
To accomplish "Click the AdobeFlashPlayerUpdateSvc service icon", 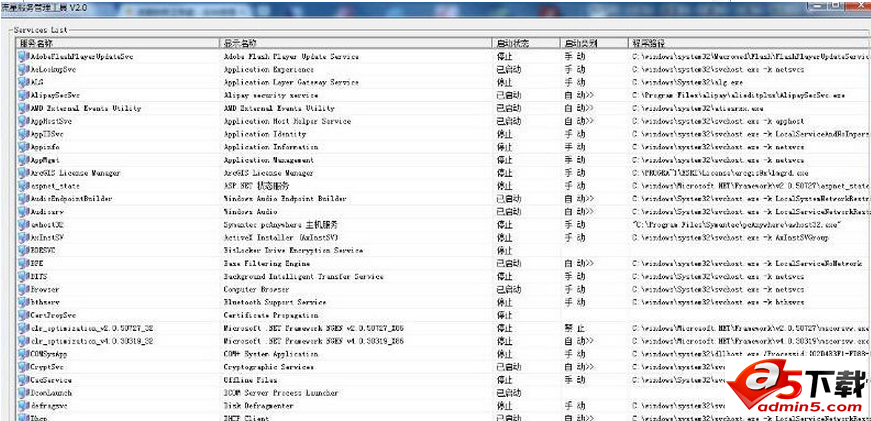I will tap(23, 56).
